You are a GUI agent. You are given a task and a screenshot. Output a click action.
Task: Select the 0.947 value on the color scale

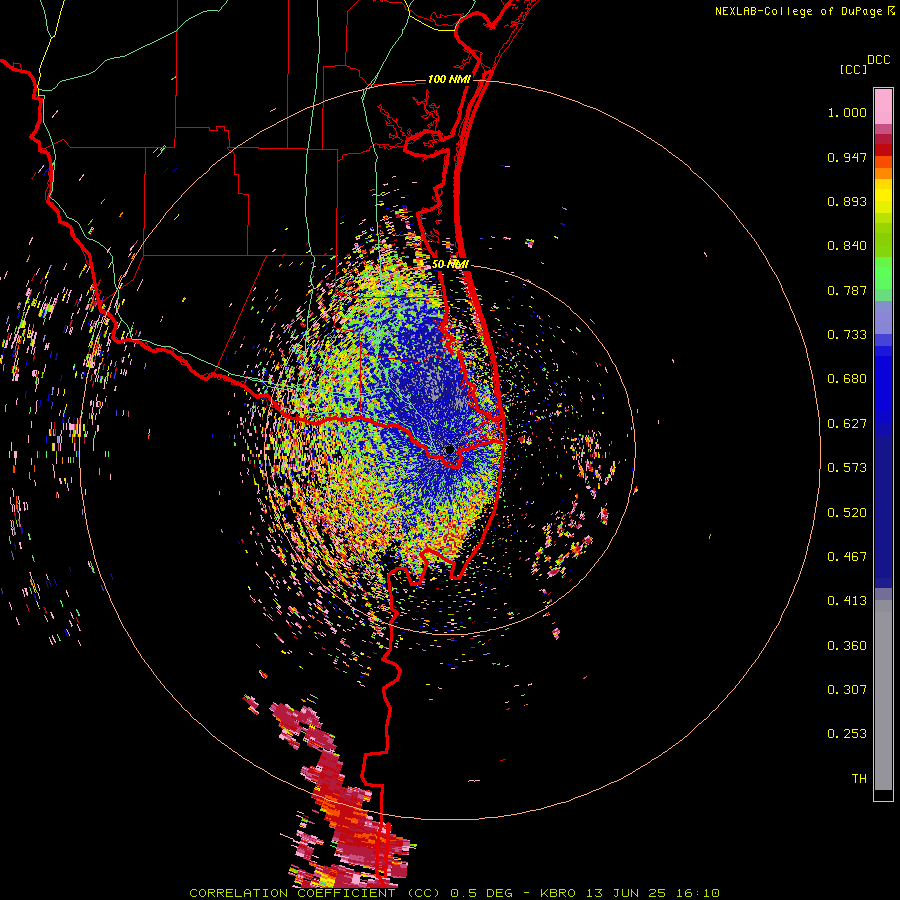click(x=847, y=157)
